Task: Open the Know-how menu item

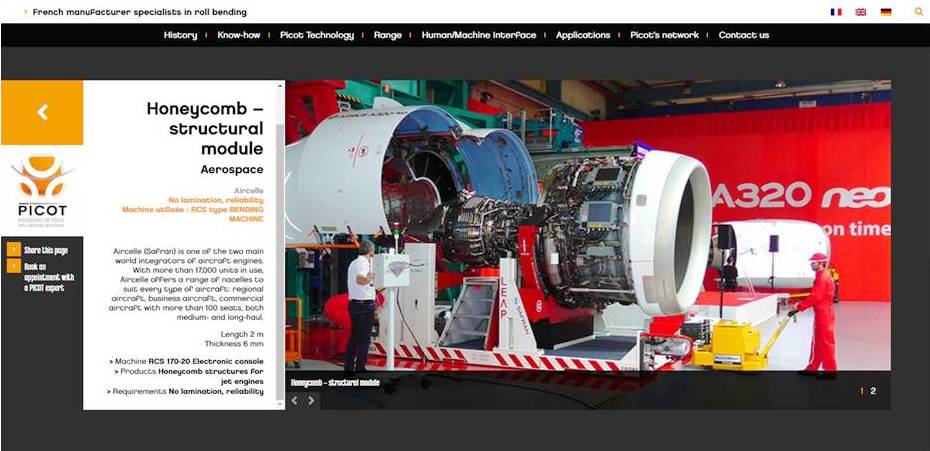Action: pos(238,35)
